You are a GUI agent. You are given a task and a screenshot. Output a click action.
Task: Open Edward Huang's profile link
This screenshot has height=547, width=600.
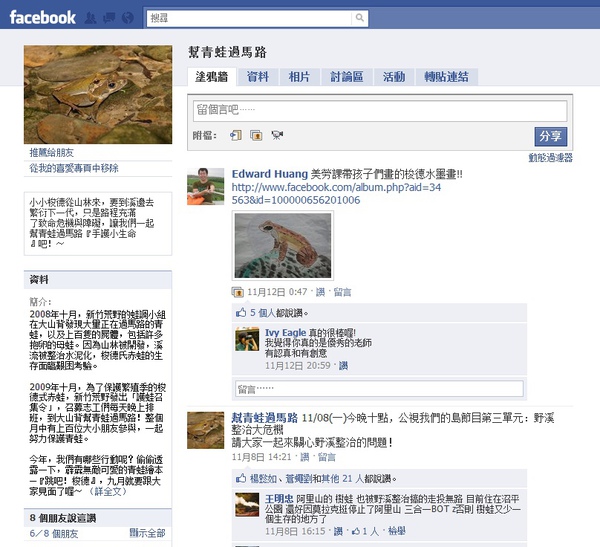coord(270,174)
